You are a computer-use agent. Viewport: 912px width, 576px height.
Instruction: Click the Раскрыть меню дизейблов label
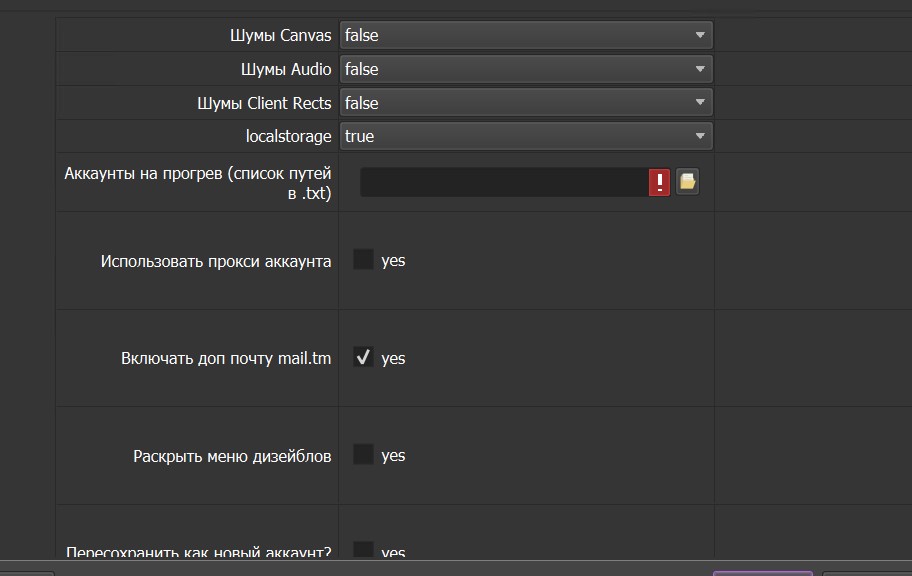tap(232, 456)
